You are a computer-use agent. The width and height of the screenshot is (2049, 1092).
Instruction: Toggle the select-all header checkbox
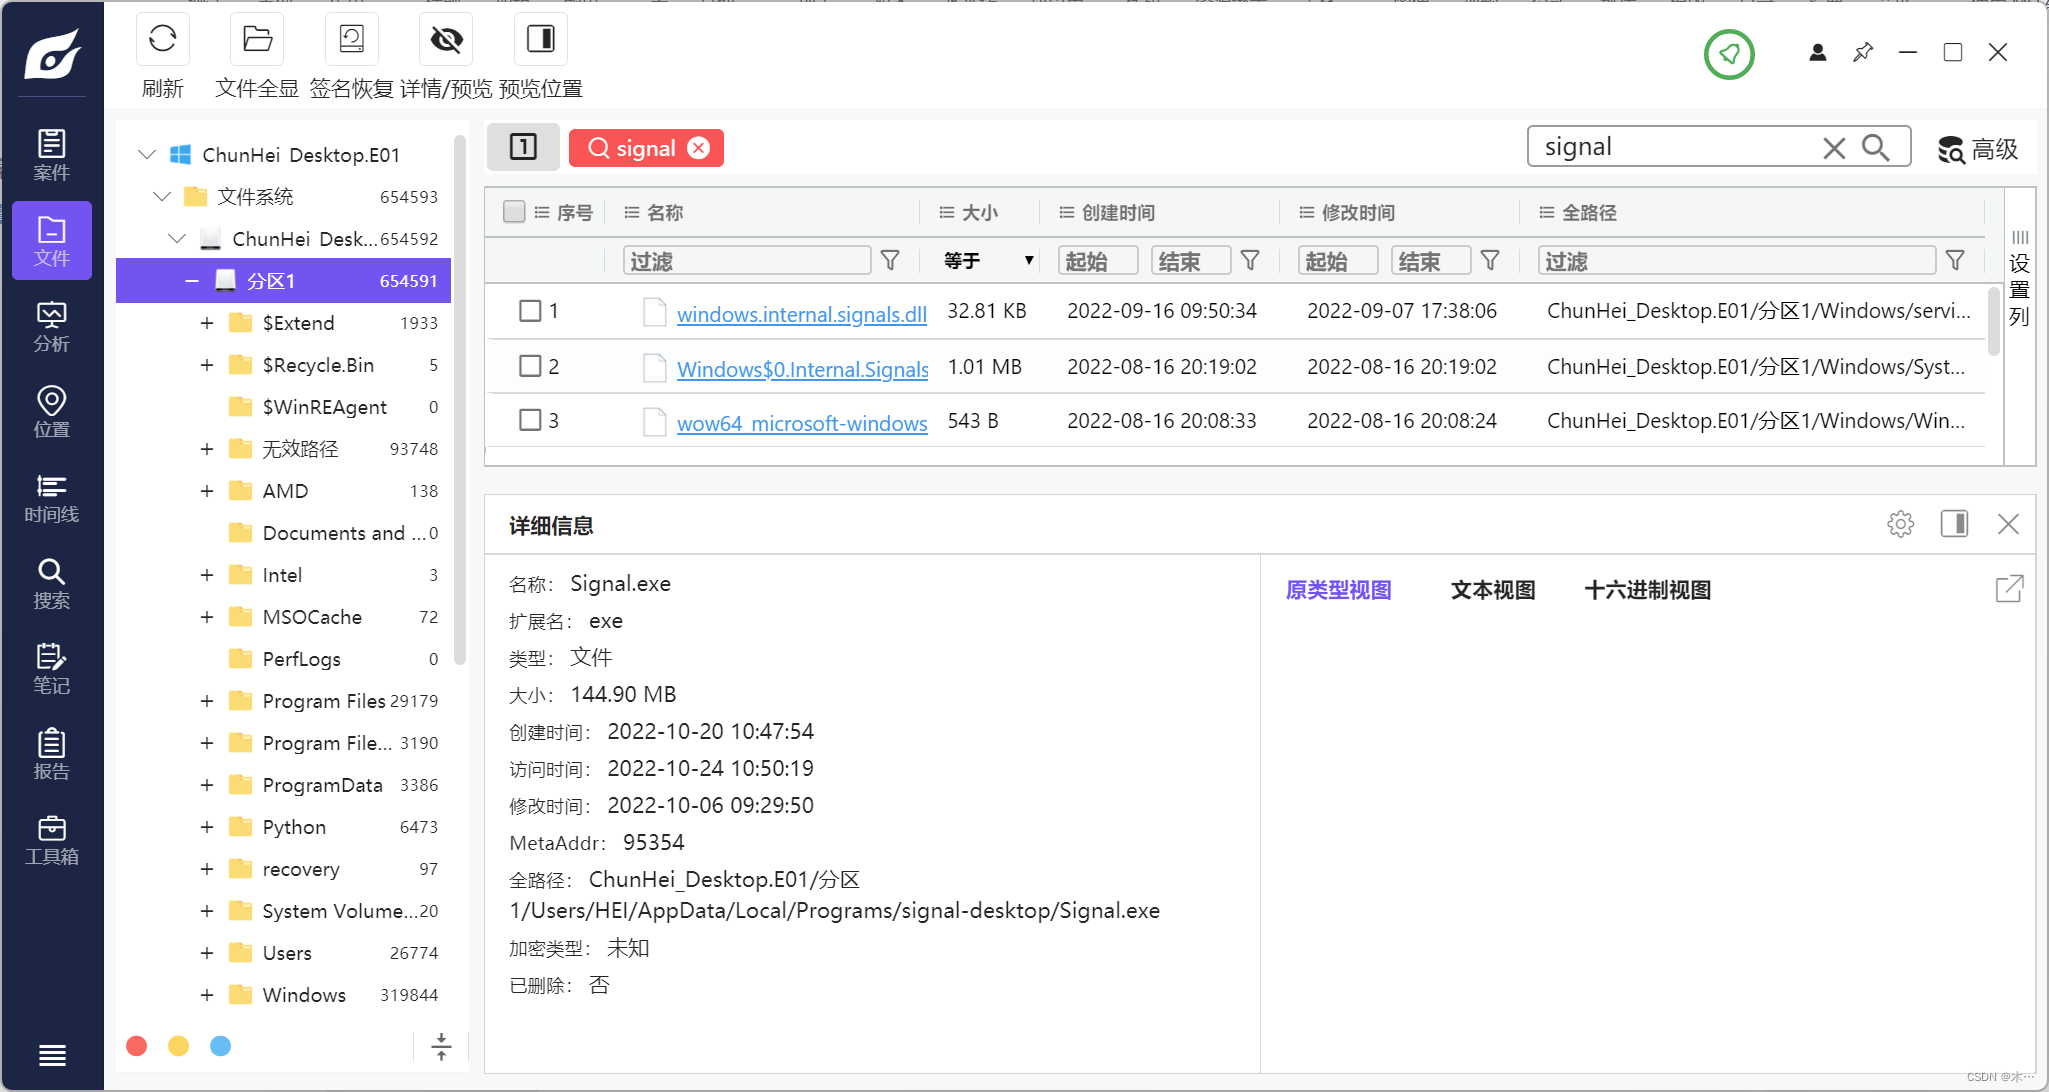click(514, 212)
